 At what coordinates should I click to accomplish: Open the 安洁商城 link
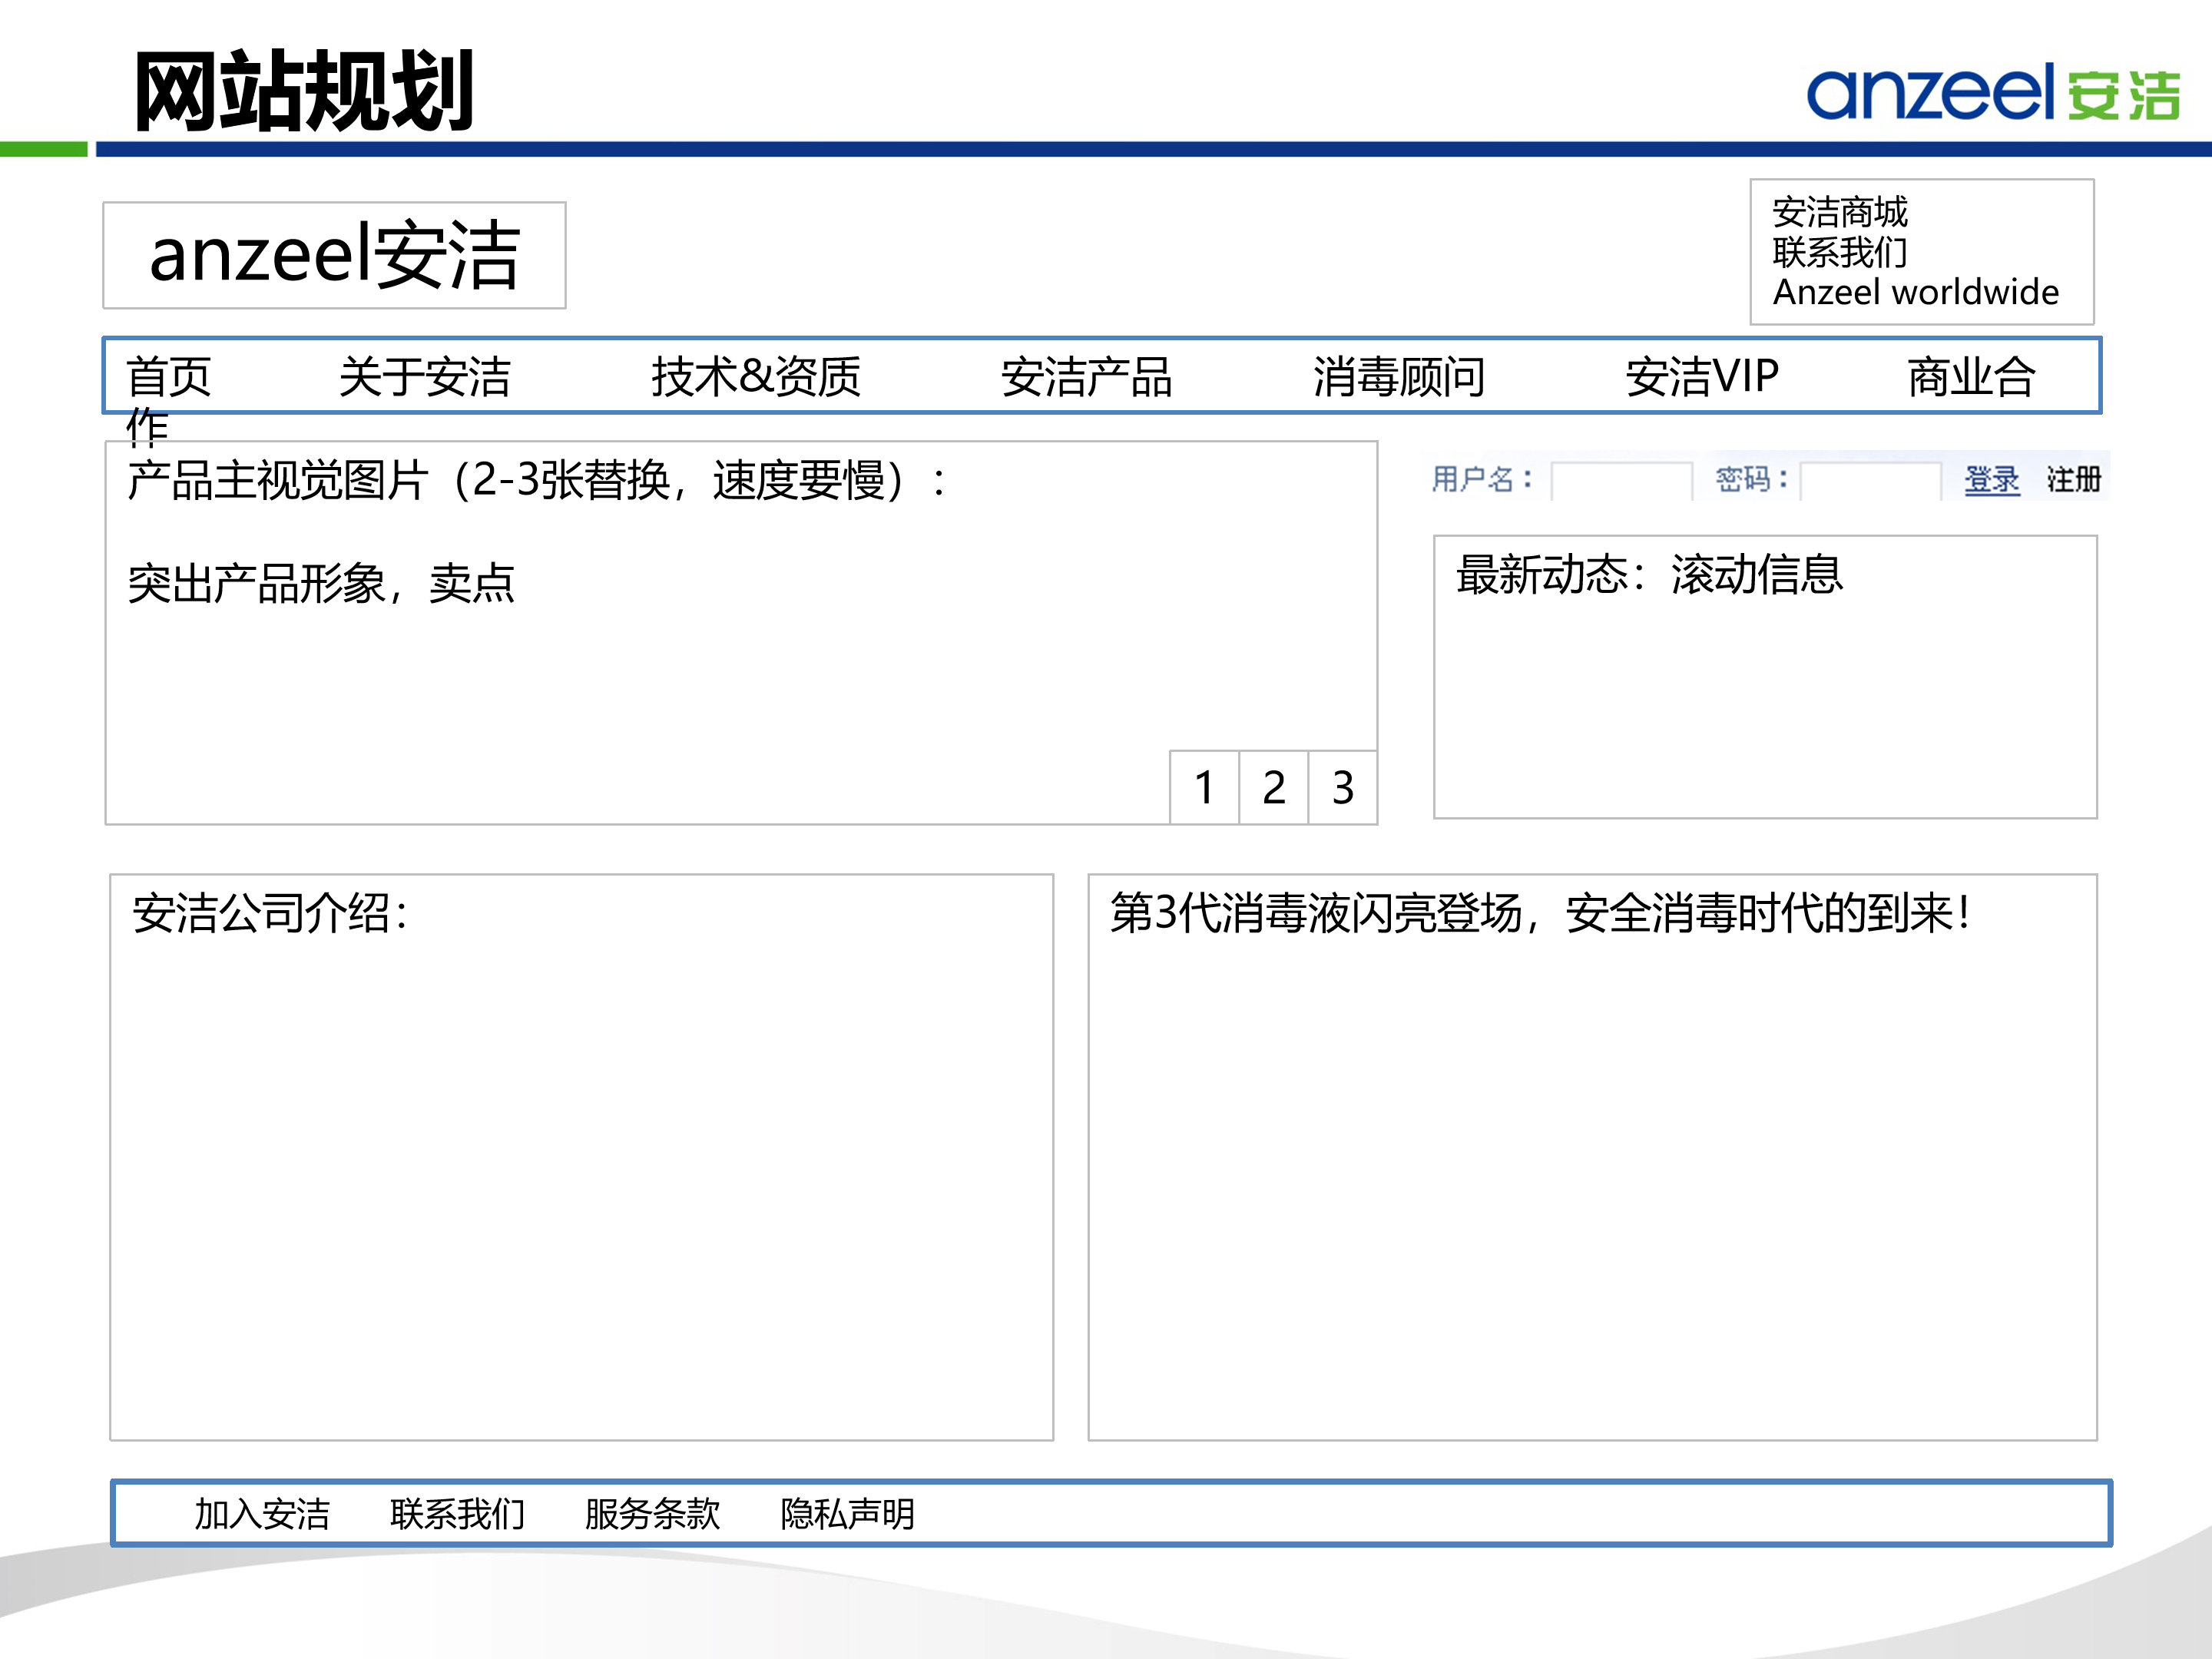click(1840, 212)
